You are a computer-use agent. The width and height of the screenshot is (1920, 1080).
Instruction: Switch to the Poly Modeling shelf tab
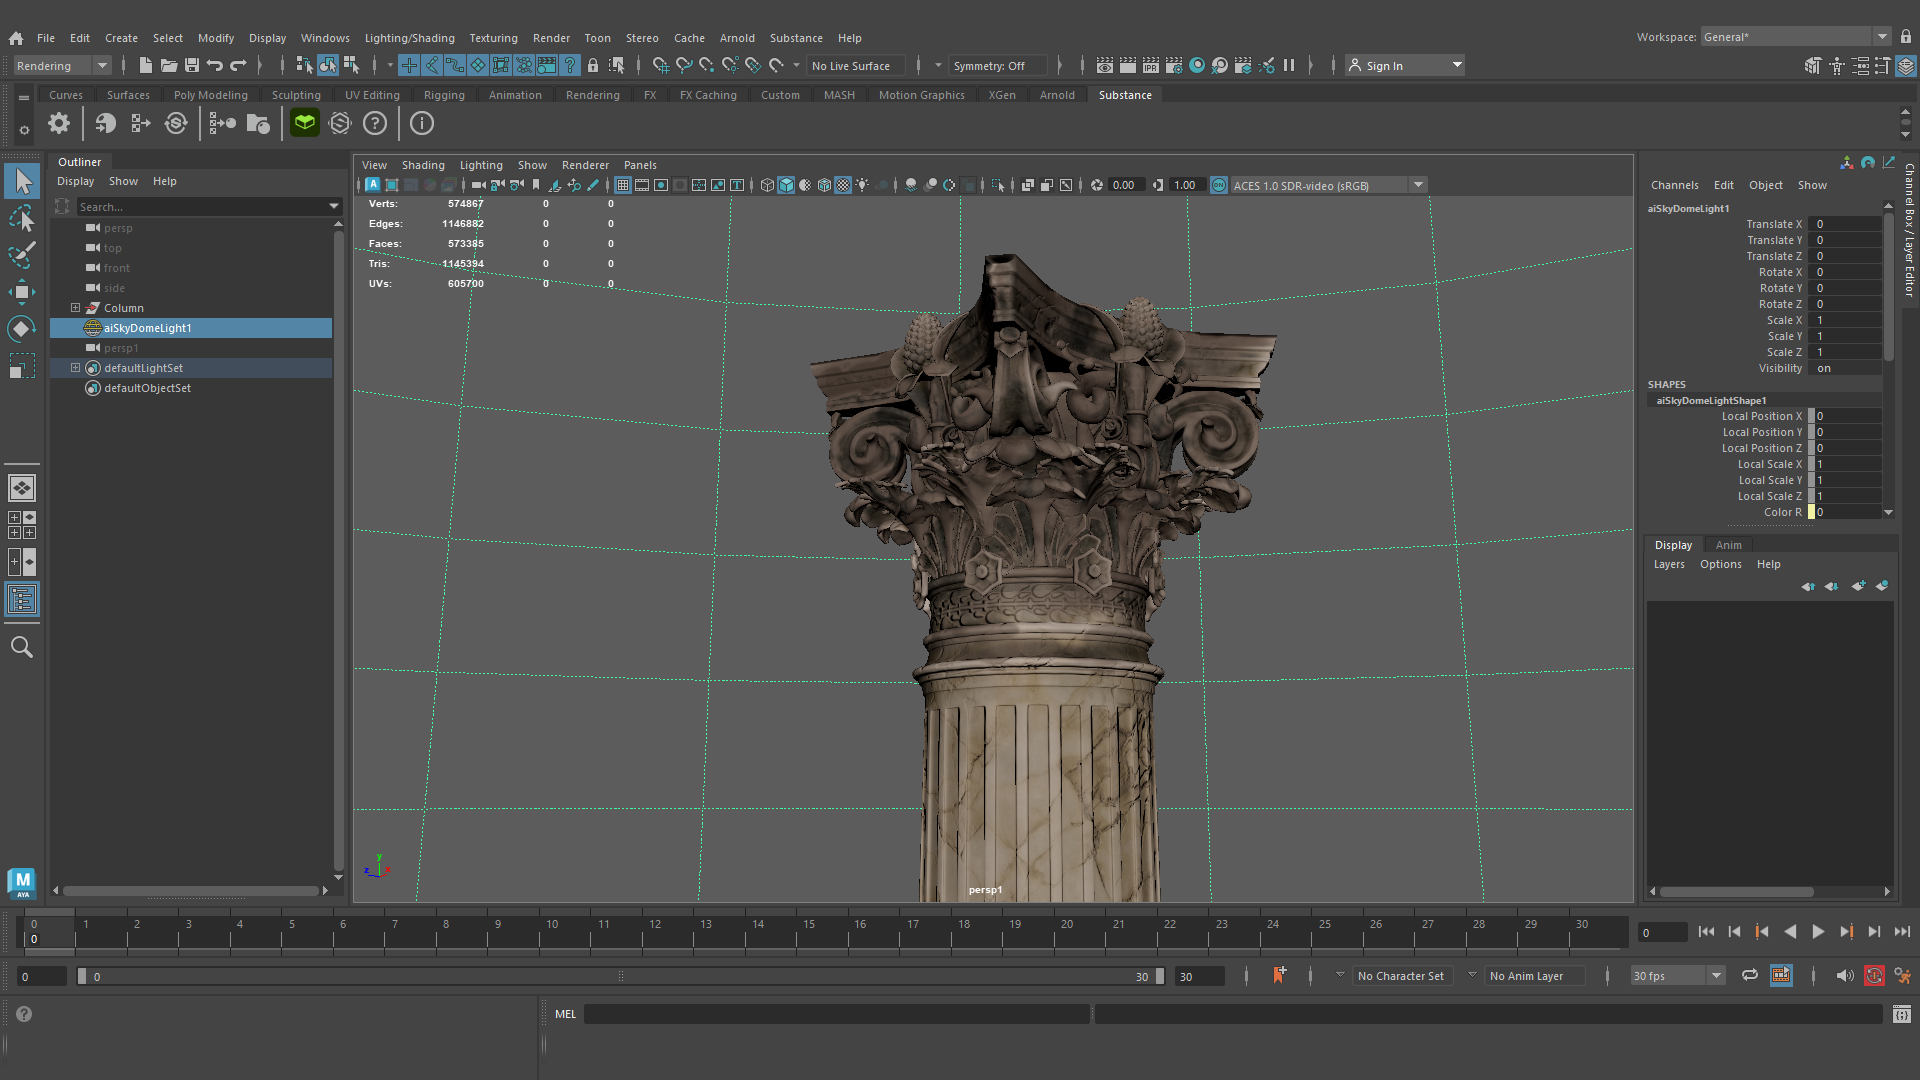[x=210, y=95]
